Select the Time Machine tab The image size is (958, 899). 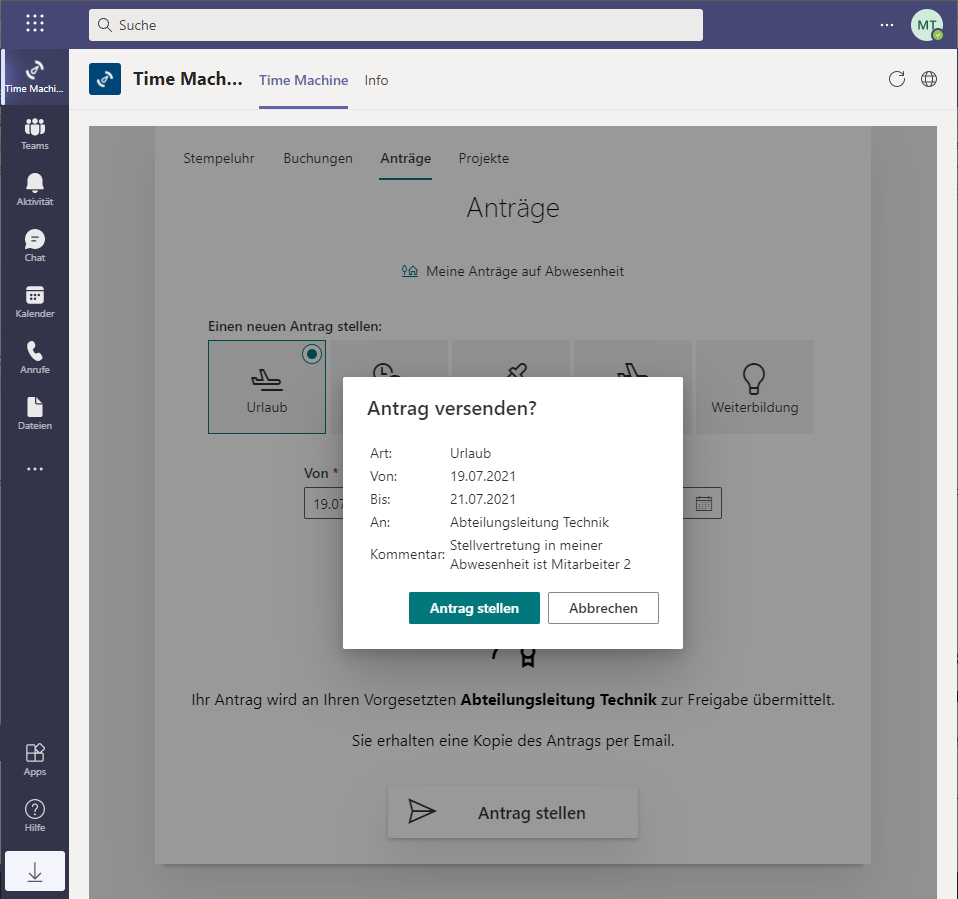point(303,80)
